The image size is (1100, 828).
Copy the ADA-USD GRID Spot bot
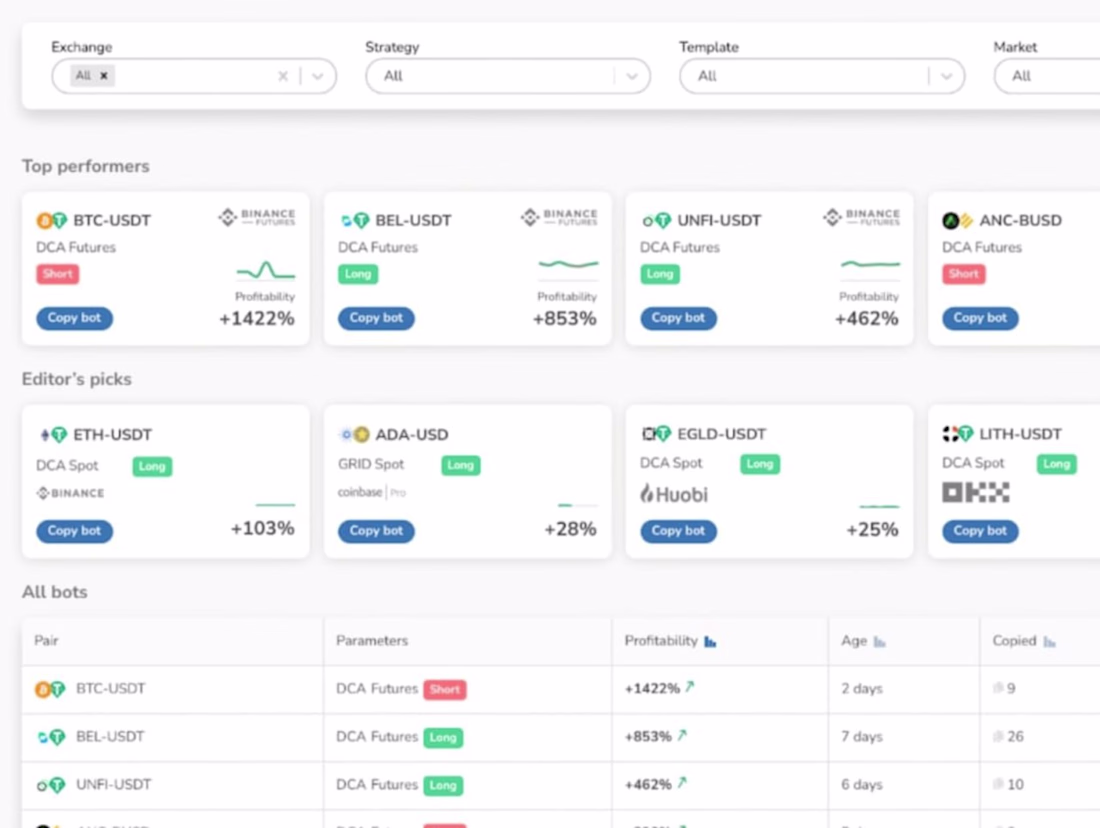pyautogui.click(x=376, y=530)
